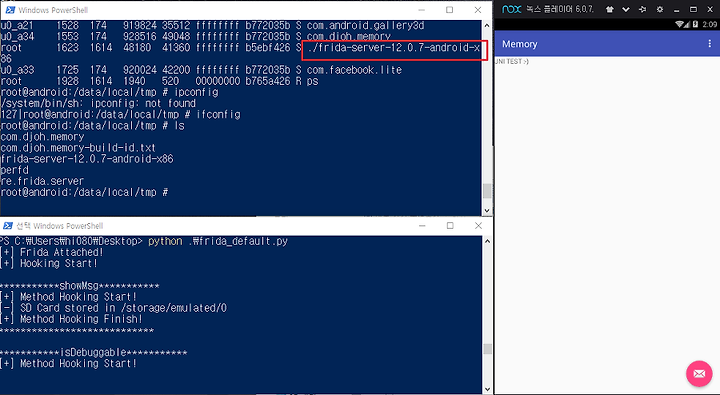Tap the battery icon in Android status bar
The width and height of the screenshot is (720, 395).
coord(695,24)
